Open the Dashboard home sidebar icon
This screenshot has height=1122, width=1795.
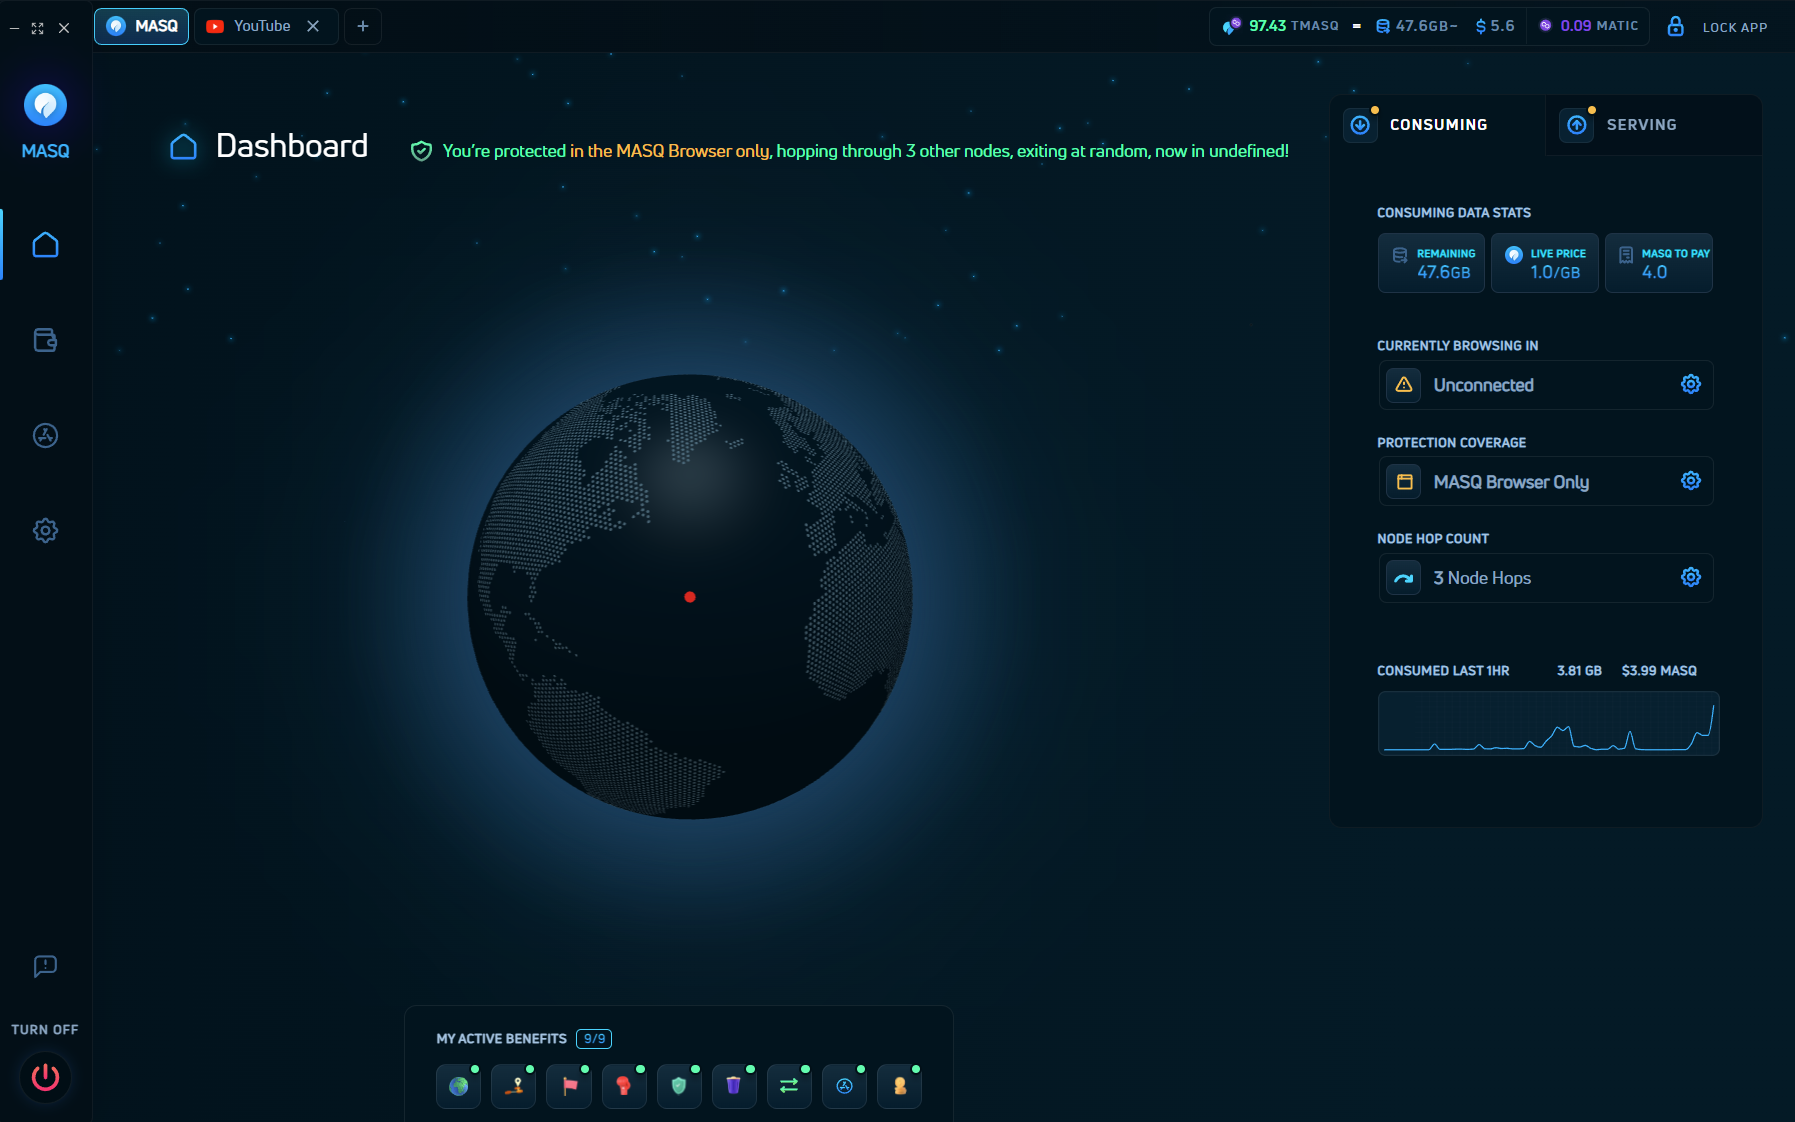pos(45,245)
